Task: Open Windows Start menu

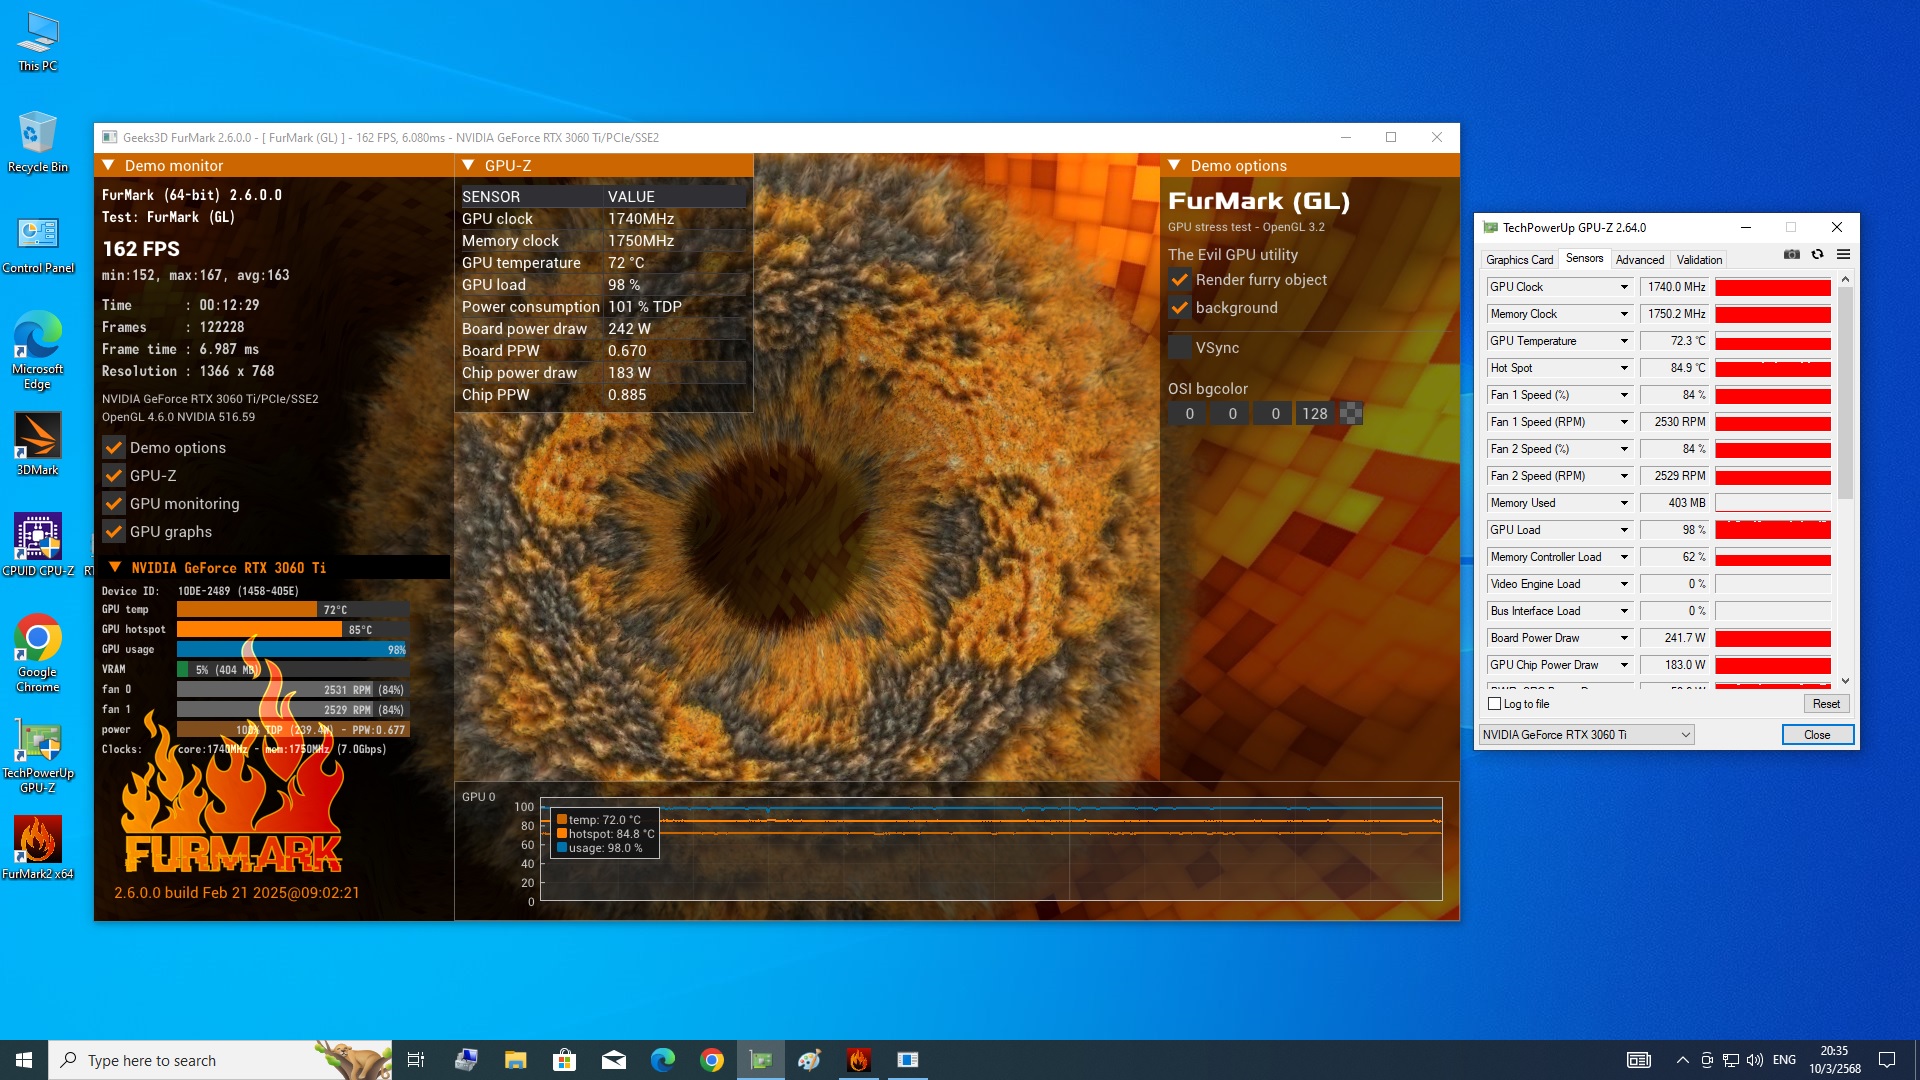Action: coord(24,1060)
